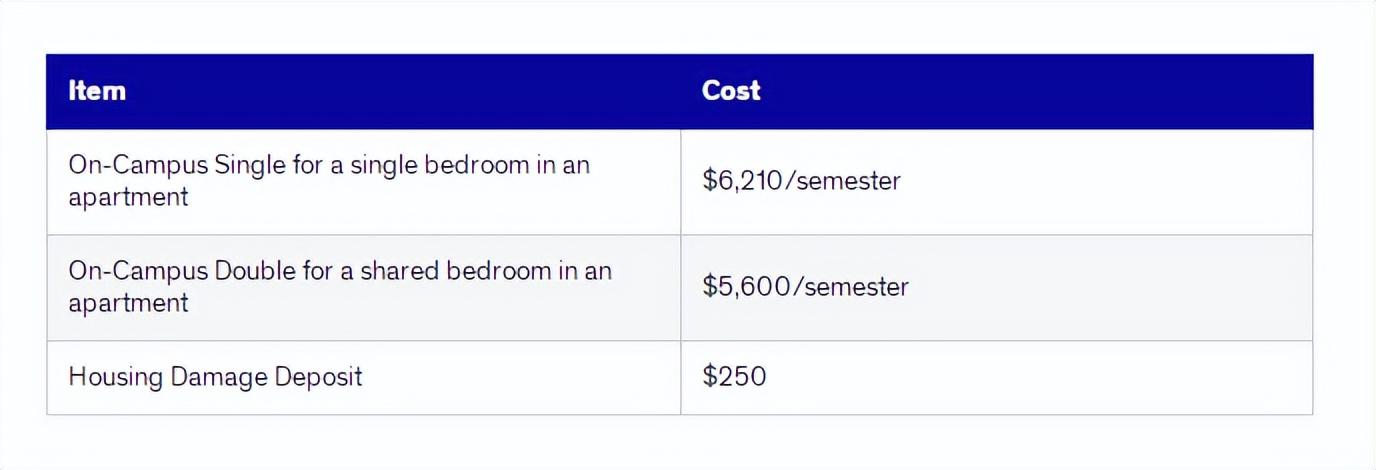Viewport: 1376px width, 470px height.
Task: Click the Item column header
Action: (x=97, y=91)
